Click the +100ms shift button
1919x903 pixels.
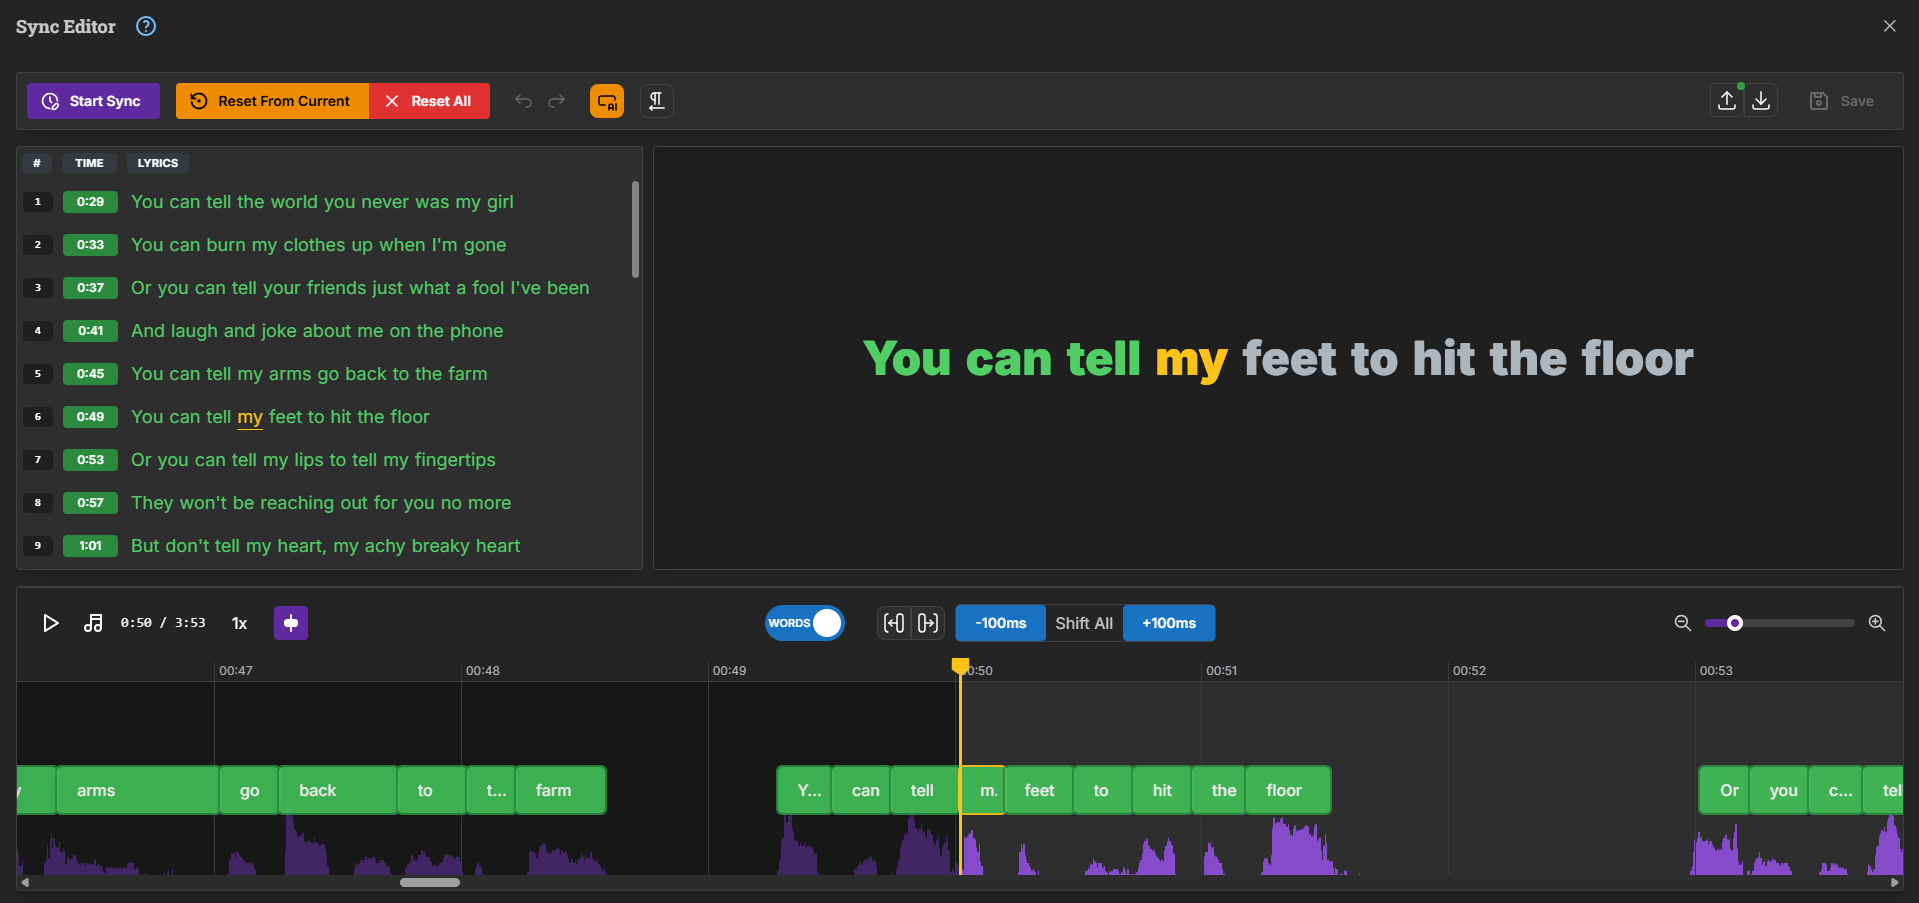(x=1169, y=623)
